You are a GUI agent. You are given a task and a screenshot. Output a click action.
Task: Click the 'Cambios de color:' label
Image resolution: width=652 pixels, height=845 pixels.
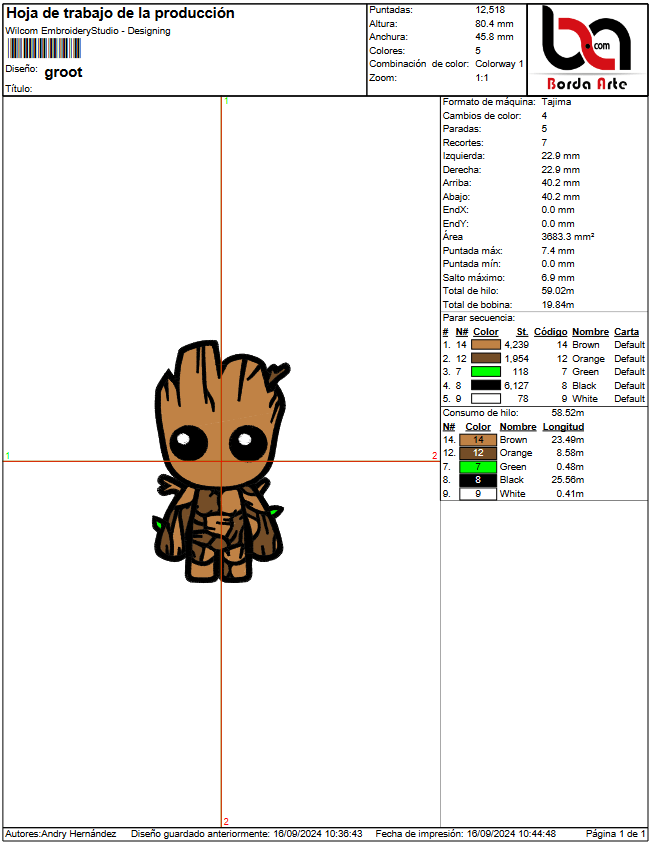click(482, 116)
